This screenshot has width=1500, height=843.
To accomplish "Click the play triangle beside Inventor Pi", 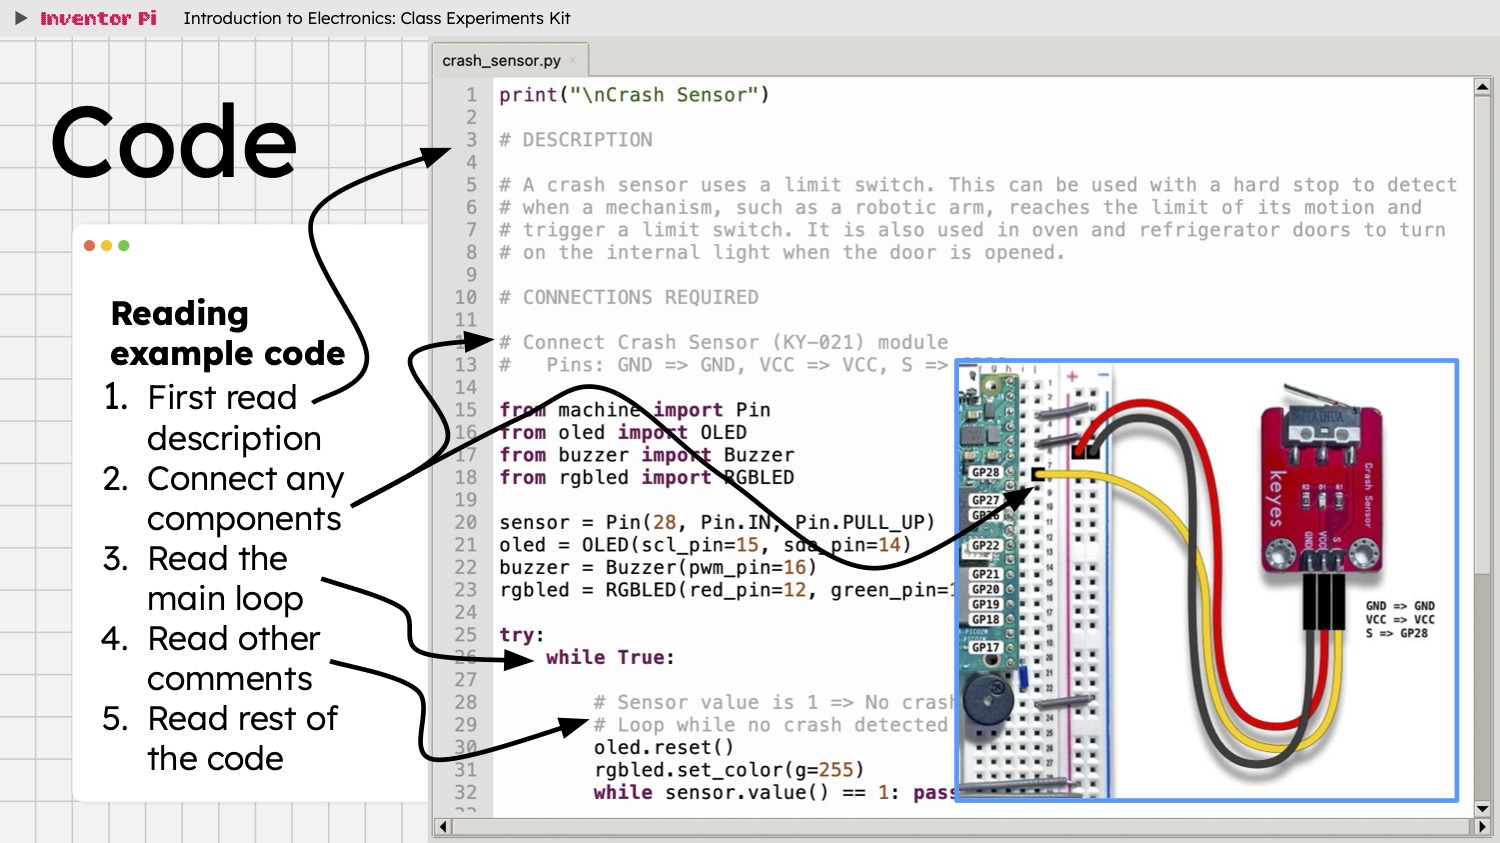I will (x=21, y=18).
